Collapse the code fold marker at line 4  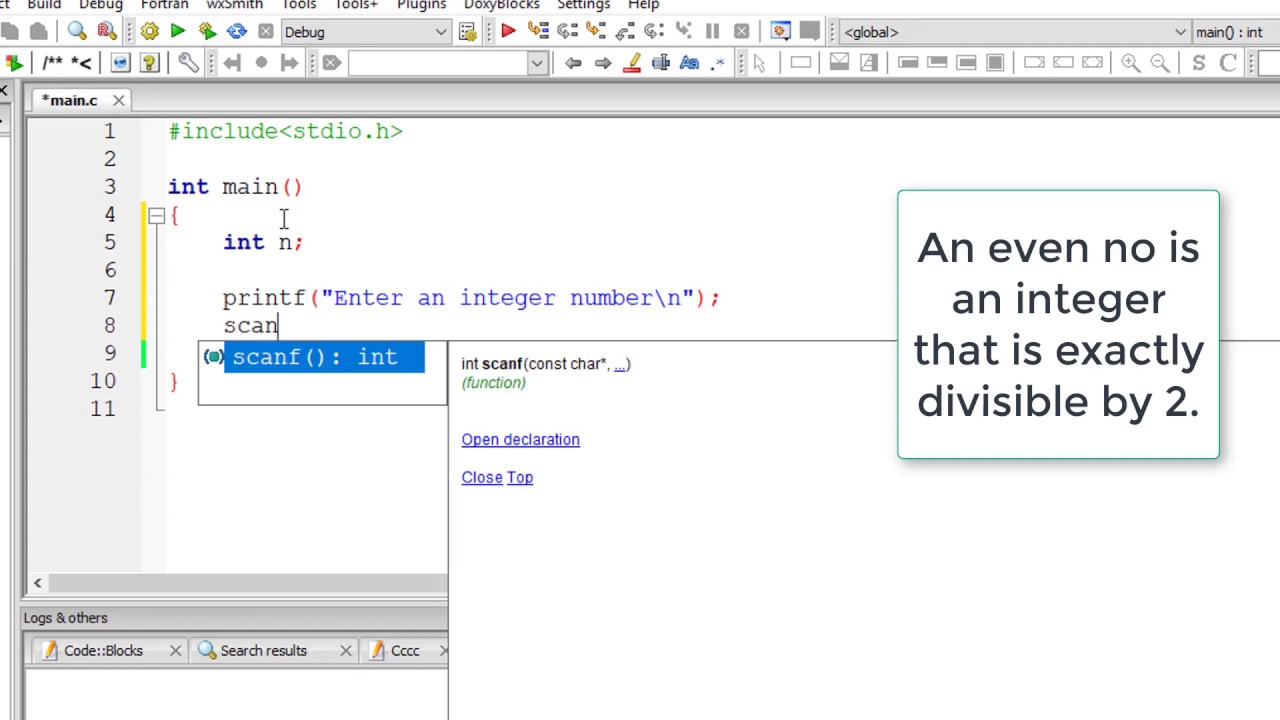point(156,215)
